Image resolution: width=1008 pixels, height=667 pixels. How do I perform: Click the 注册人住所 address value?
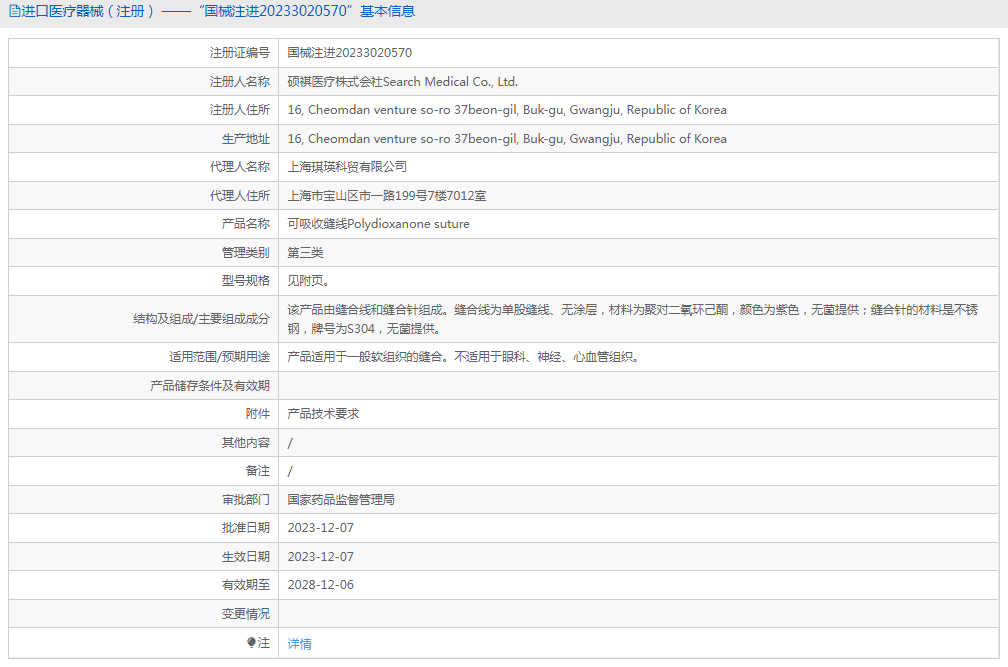pos(507,110)
